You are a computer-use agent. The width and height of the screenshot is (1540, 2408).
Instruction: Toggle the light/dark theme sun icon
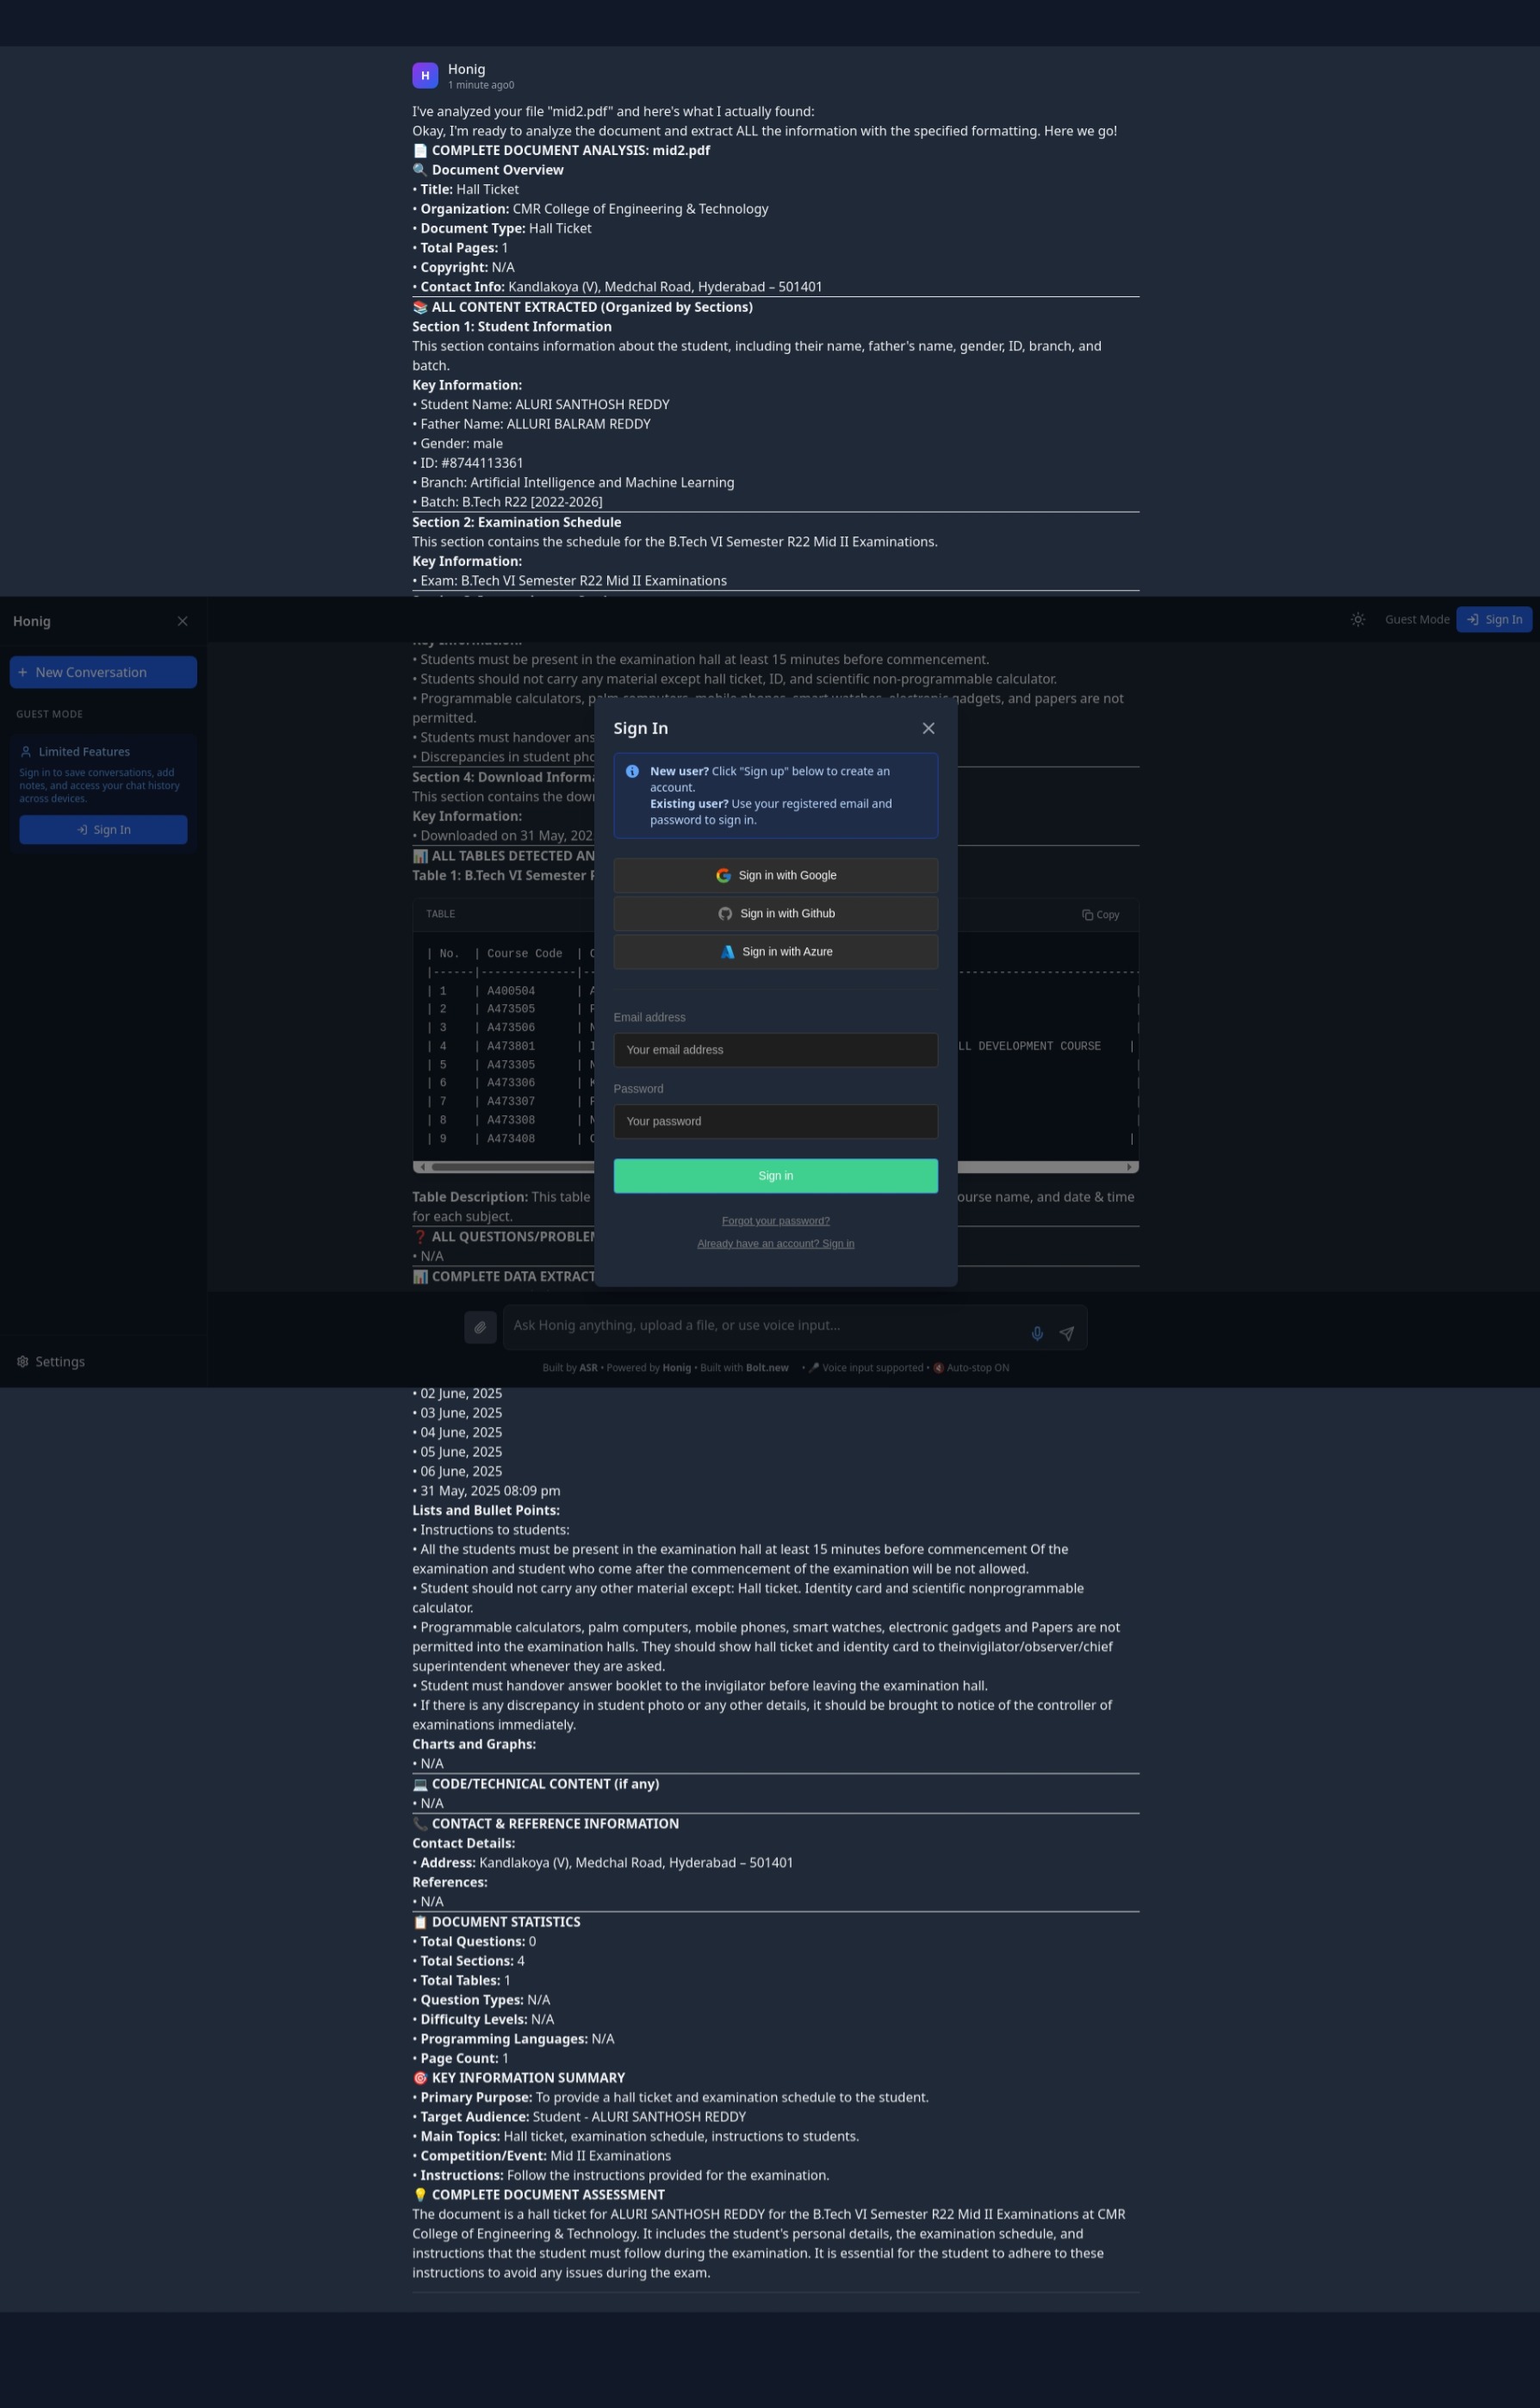click(1357, 619)
